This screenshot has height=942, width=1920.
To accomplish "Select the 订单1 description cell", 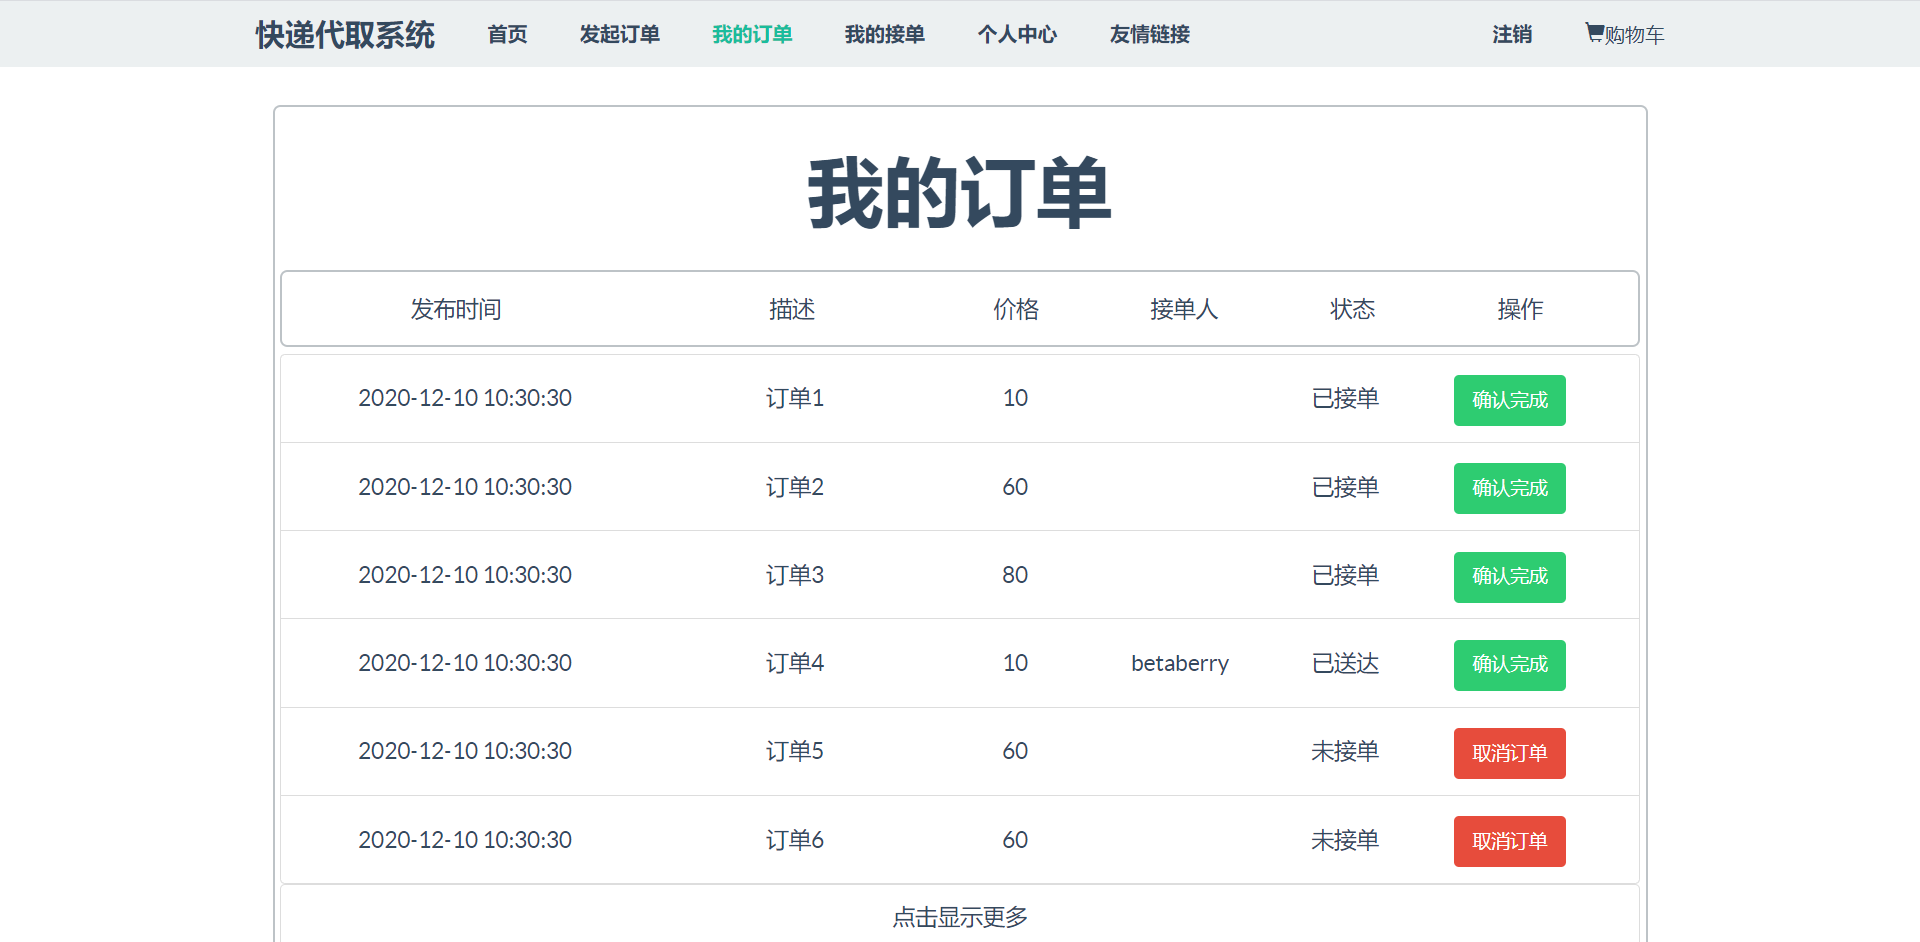I will pyautogui.click(x=795, y=398).
